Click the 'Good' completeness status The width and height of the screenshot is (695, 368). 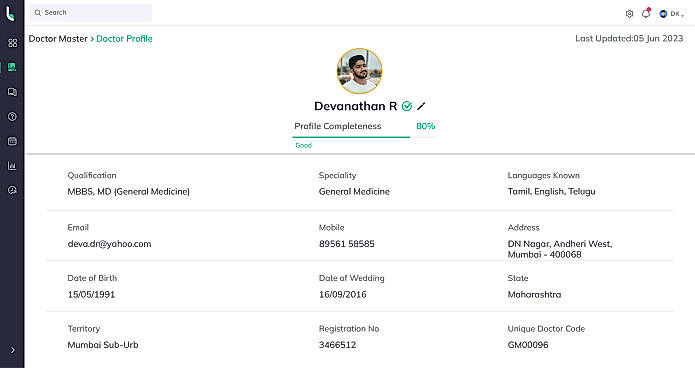click(x=304, y=145)
